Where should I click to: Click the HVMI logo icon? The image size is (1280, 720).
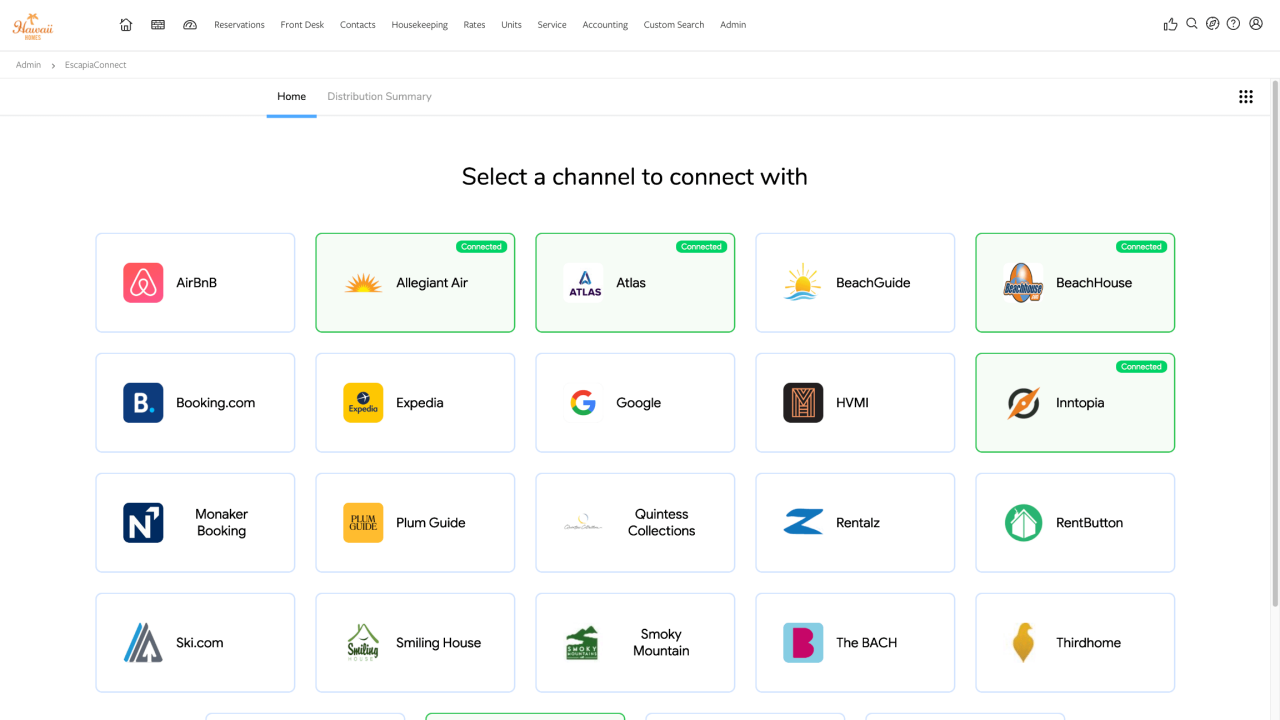click(803, 403)
